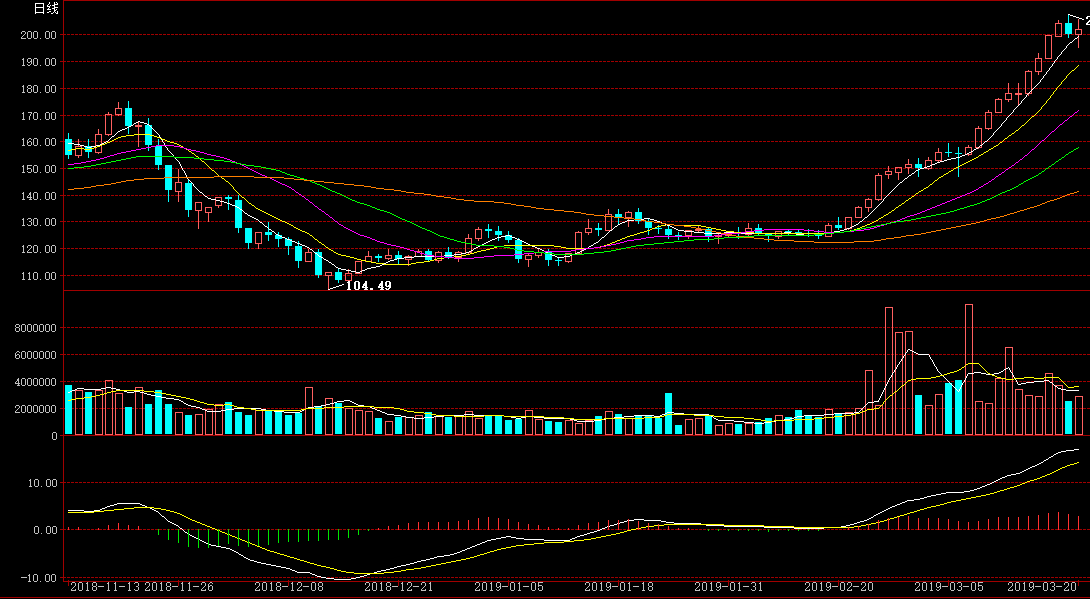
Task: Select the date label 2018-12-08
Action: click(x=288, y=587)
